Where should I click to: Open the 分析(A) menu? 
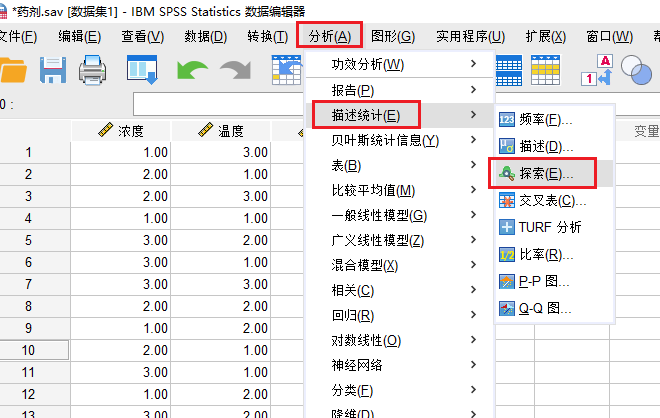330,36
